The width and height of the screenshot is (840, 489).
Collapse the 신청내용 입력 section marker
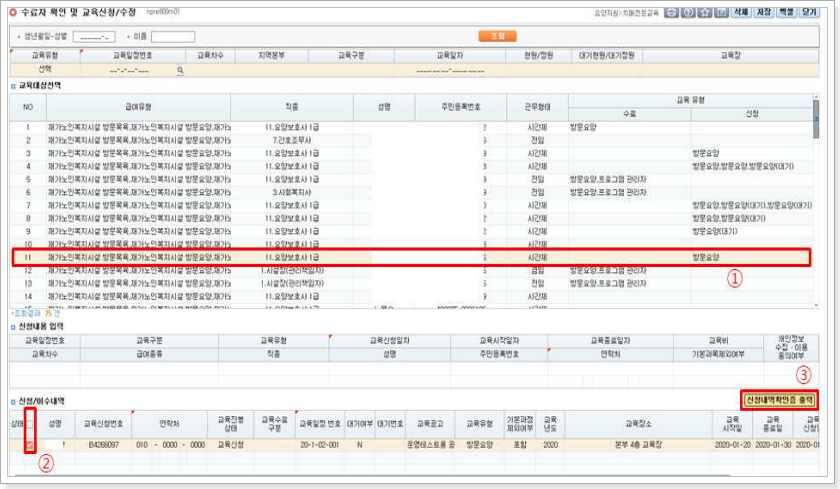(x=13, y=326)
